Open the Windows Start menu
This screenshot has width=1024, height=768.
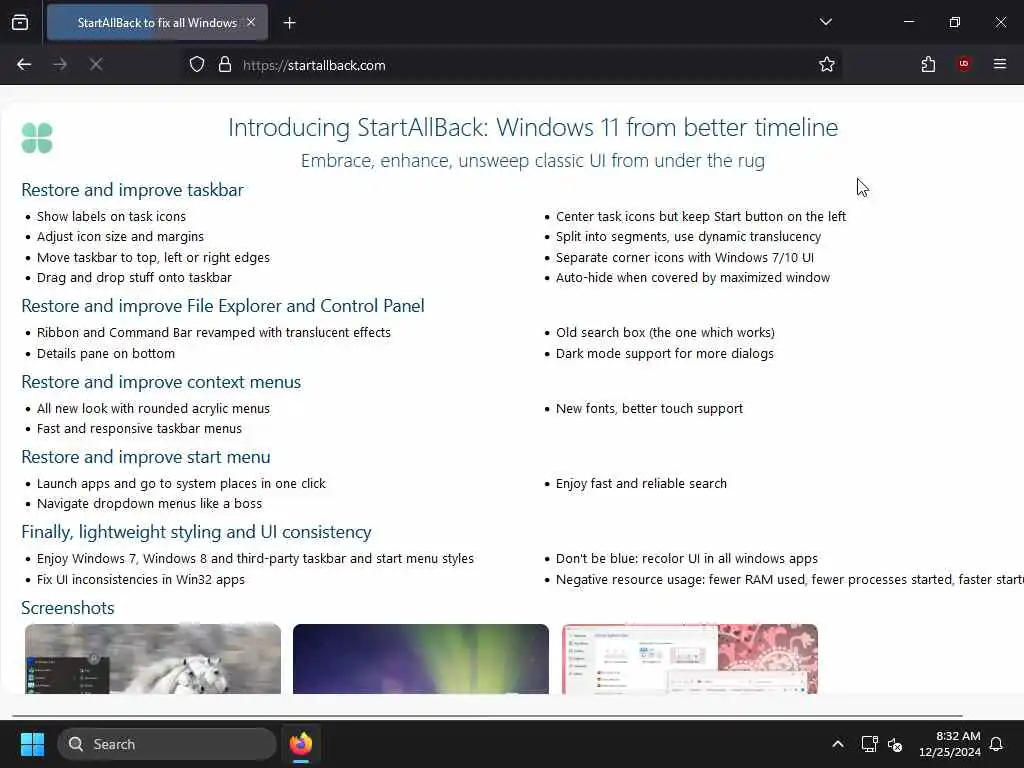pos(32,744)
